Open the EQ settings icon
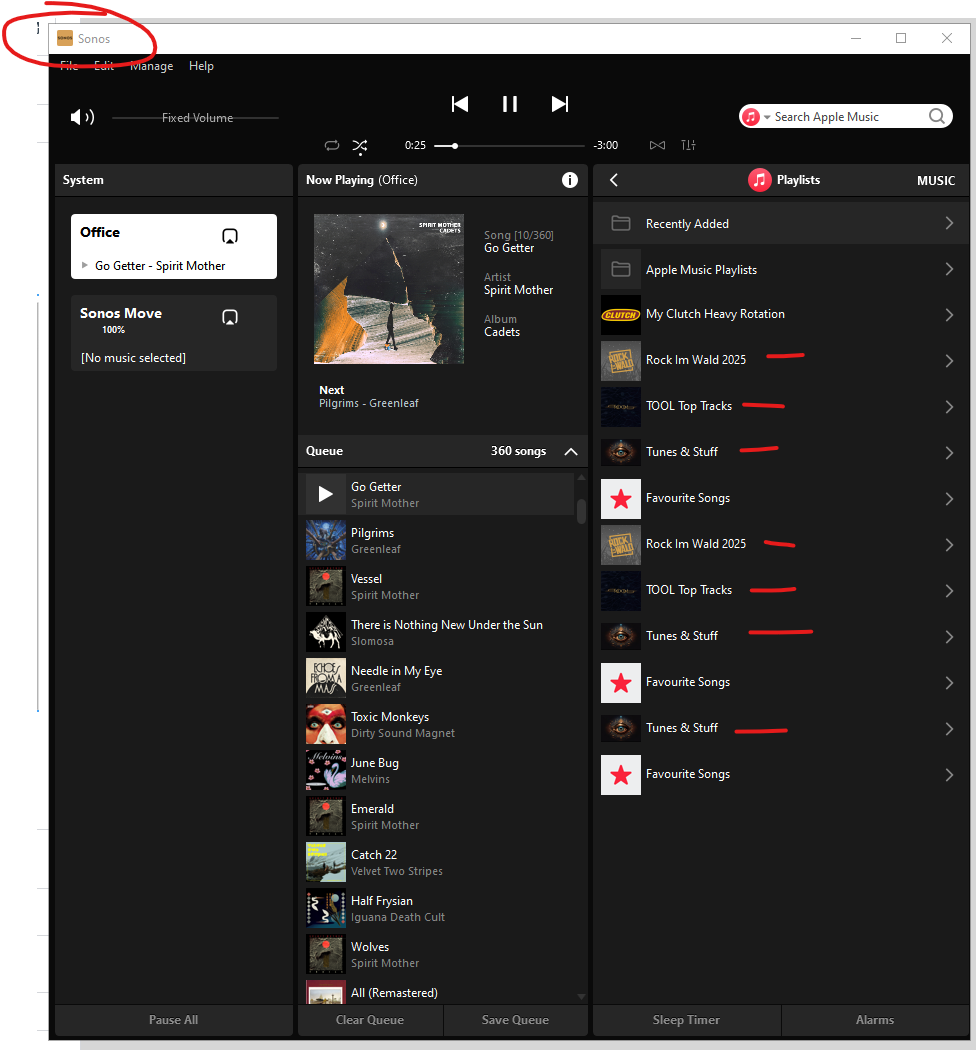This screenshot has width=976, height=1050. [x=688, y=145]
